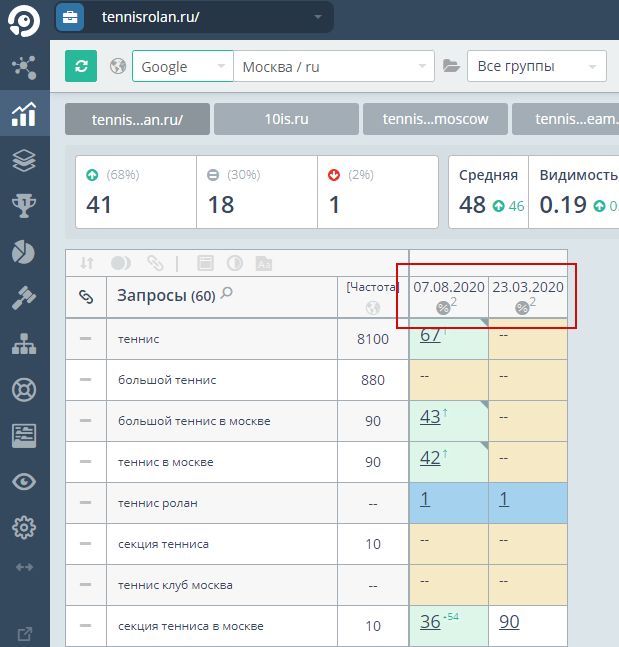Click position link 90 for секция тенниса в москве
Image resolution: width=619 pixels, height=647 pixels.
tap(509, 622)
